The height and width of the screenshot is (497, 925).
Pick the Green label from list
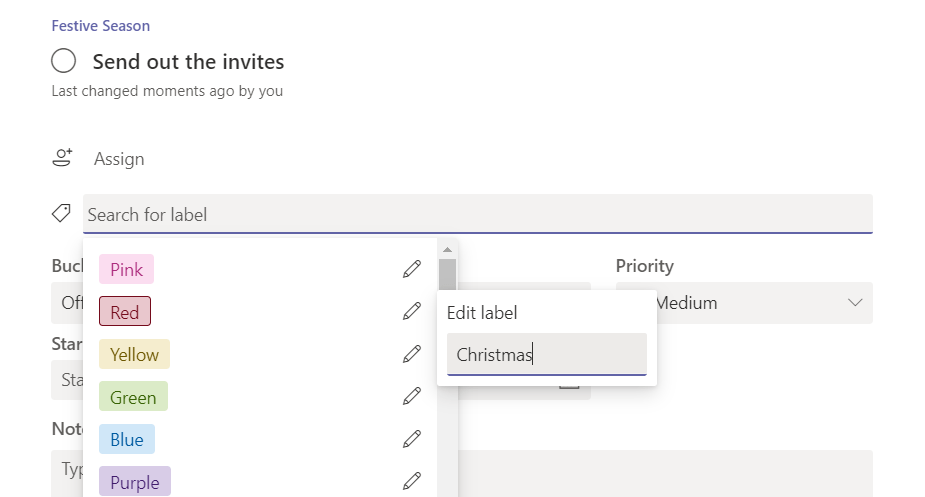pyautogui.click(x=133, y=397)
